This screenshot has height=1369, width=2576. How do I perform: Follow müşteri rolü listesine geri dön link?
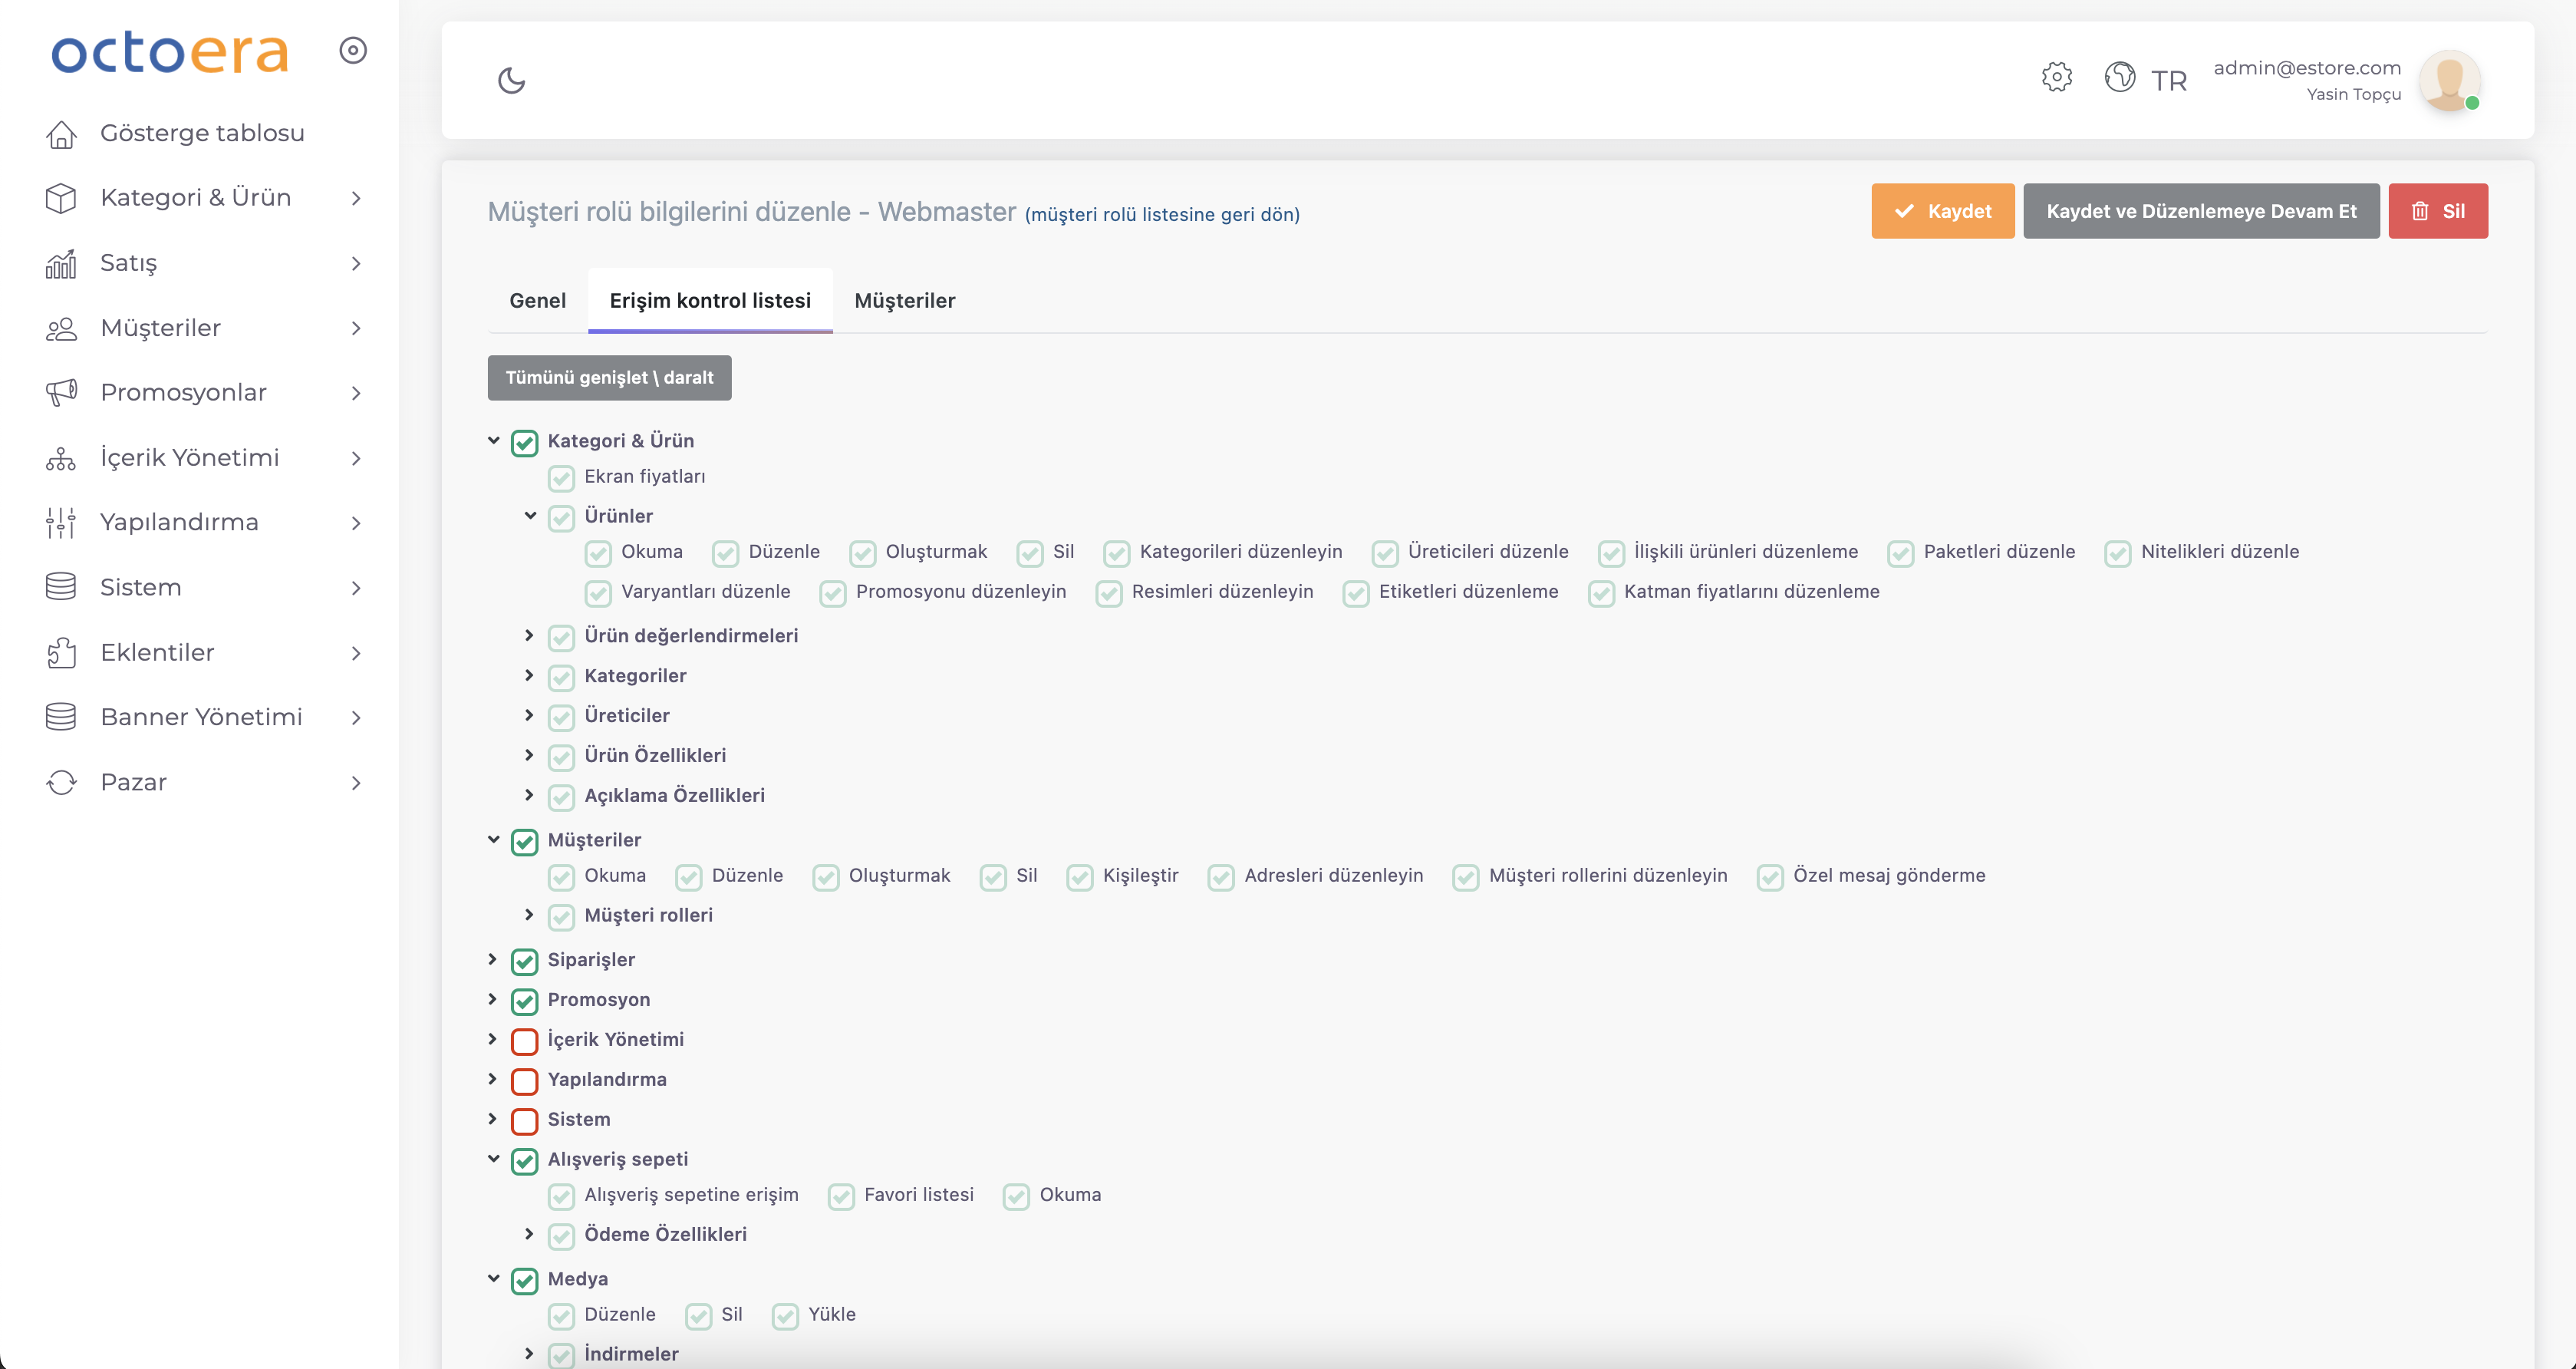click(1162, 214)
